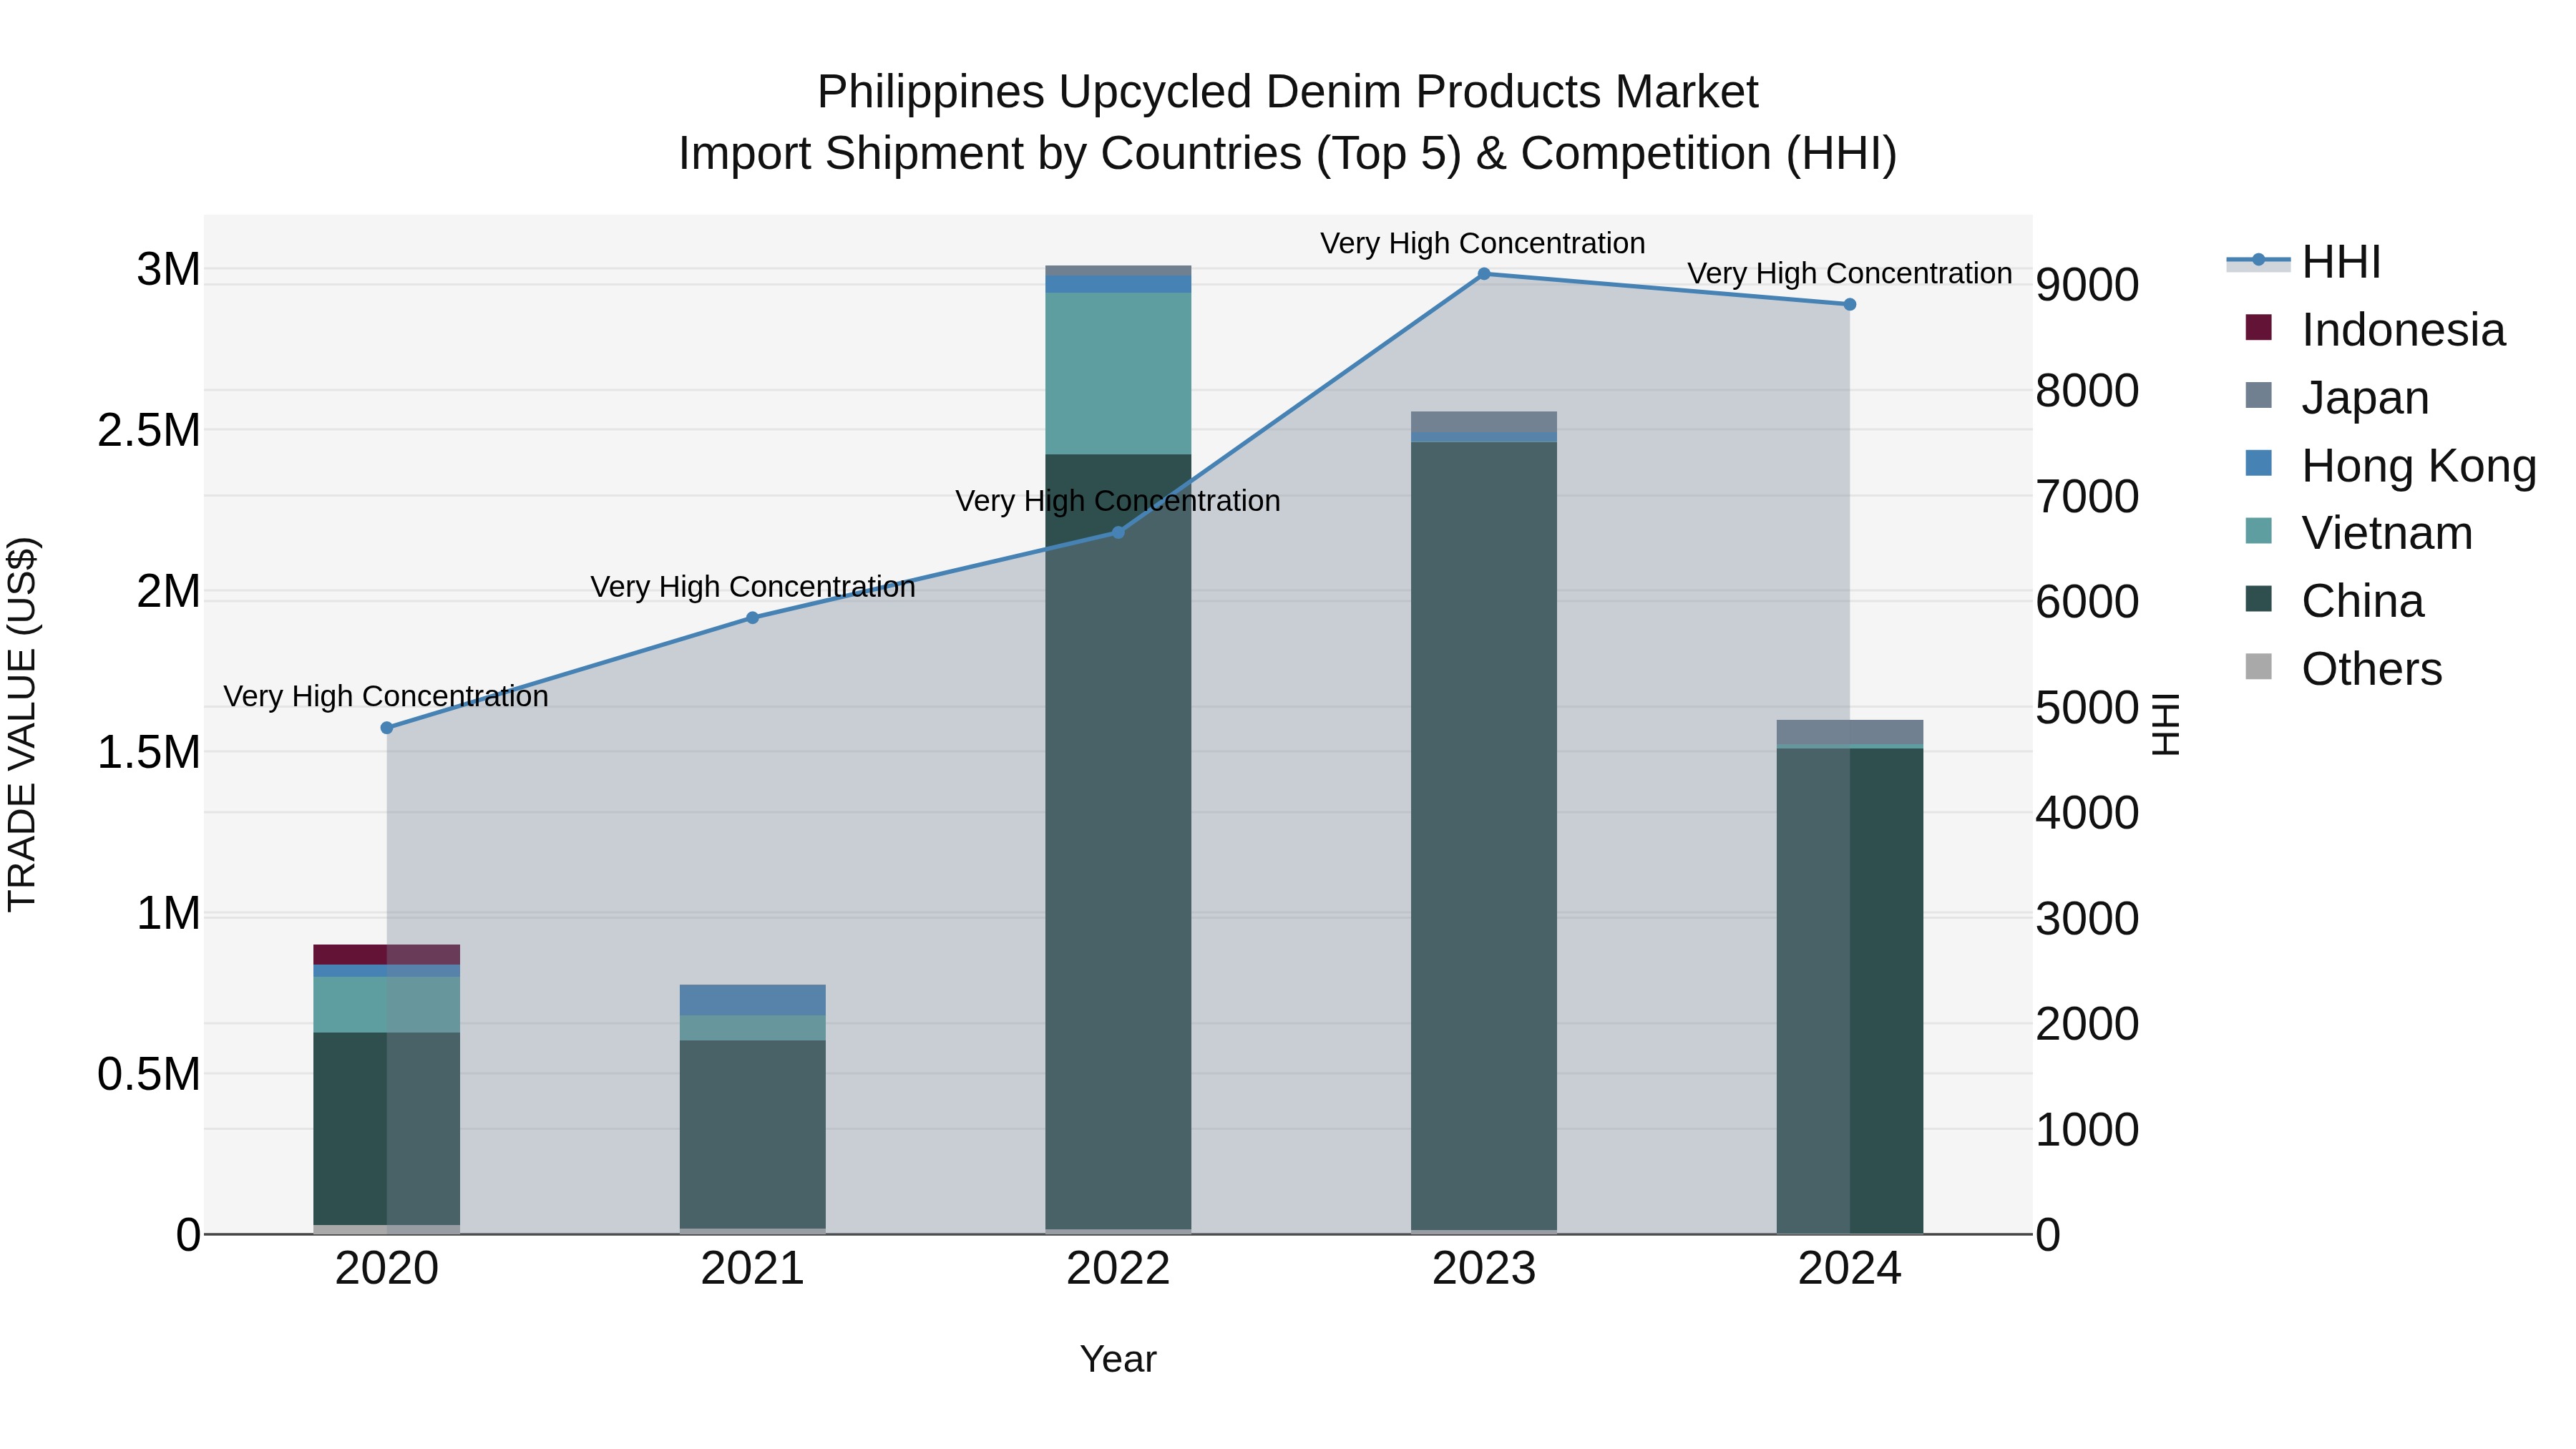
Task: Select the Japan bar segment in 2024
Action: [x=1850, y=732]
